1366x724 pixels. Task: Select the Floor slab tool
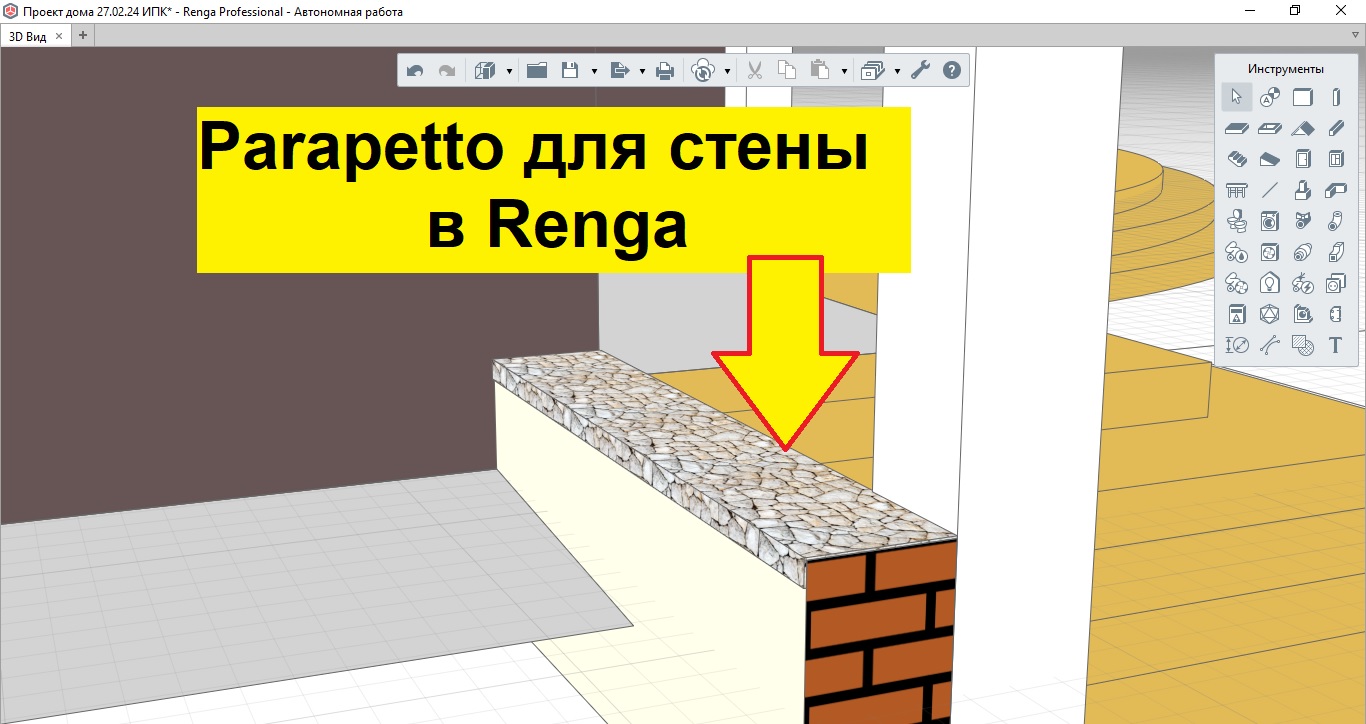1237,128
